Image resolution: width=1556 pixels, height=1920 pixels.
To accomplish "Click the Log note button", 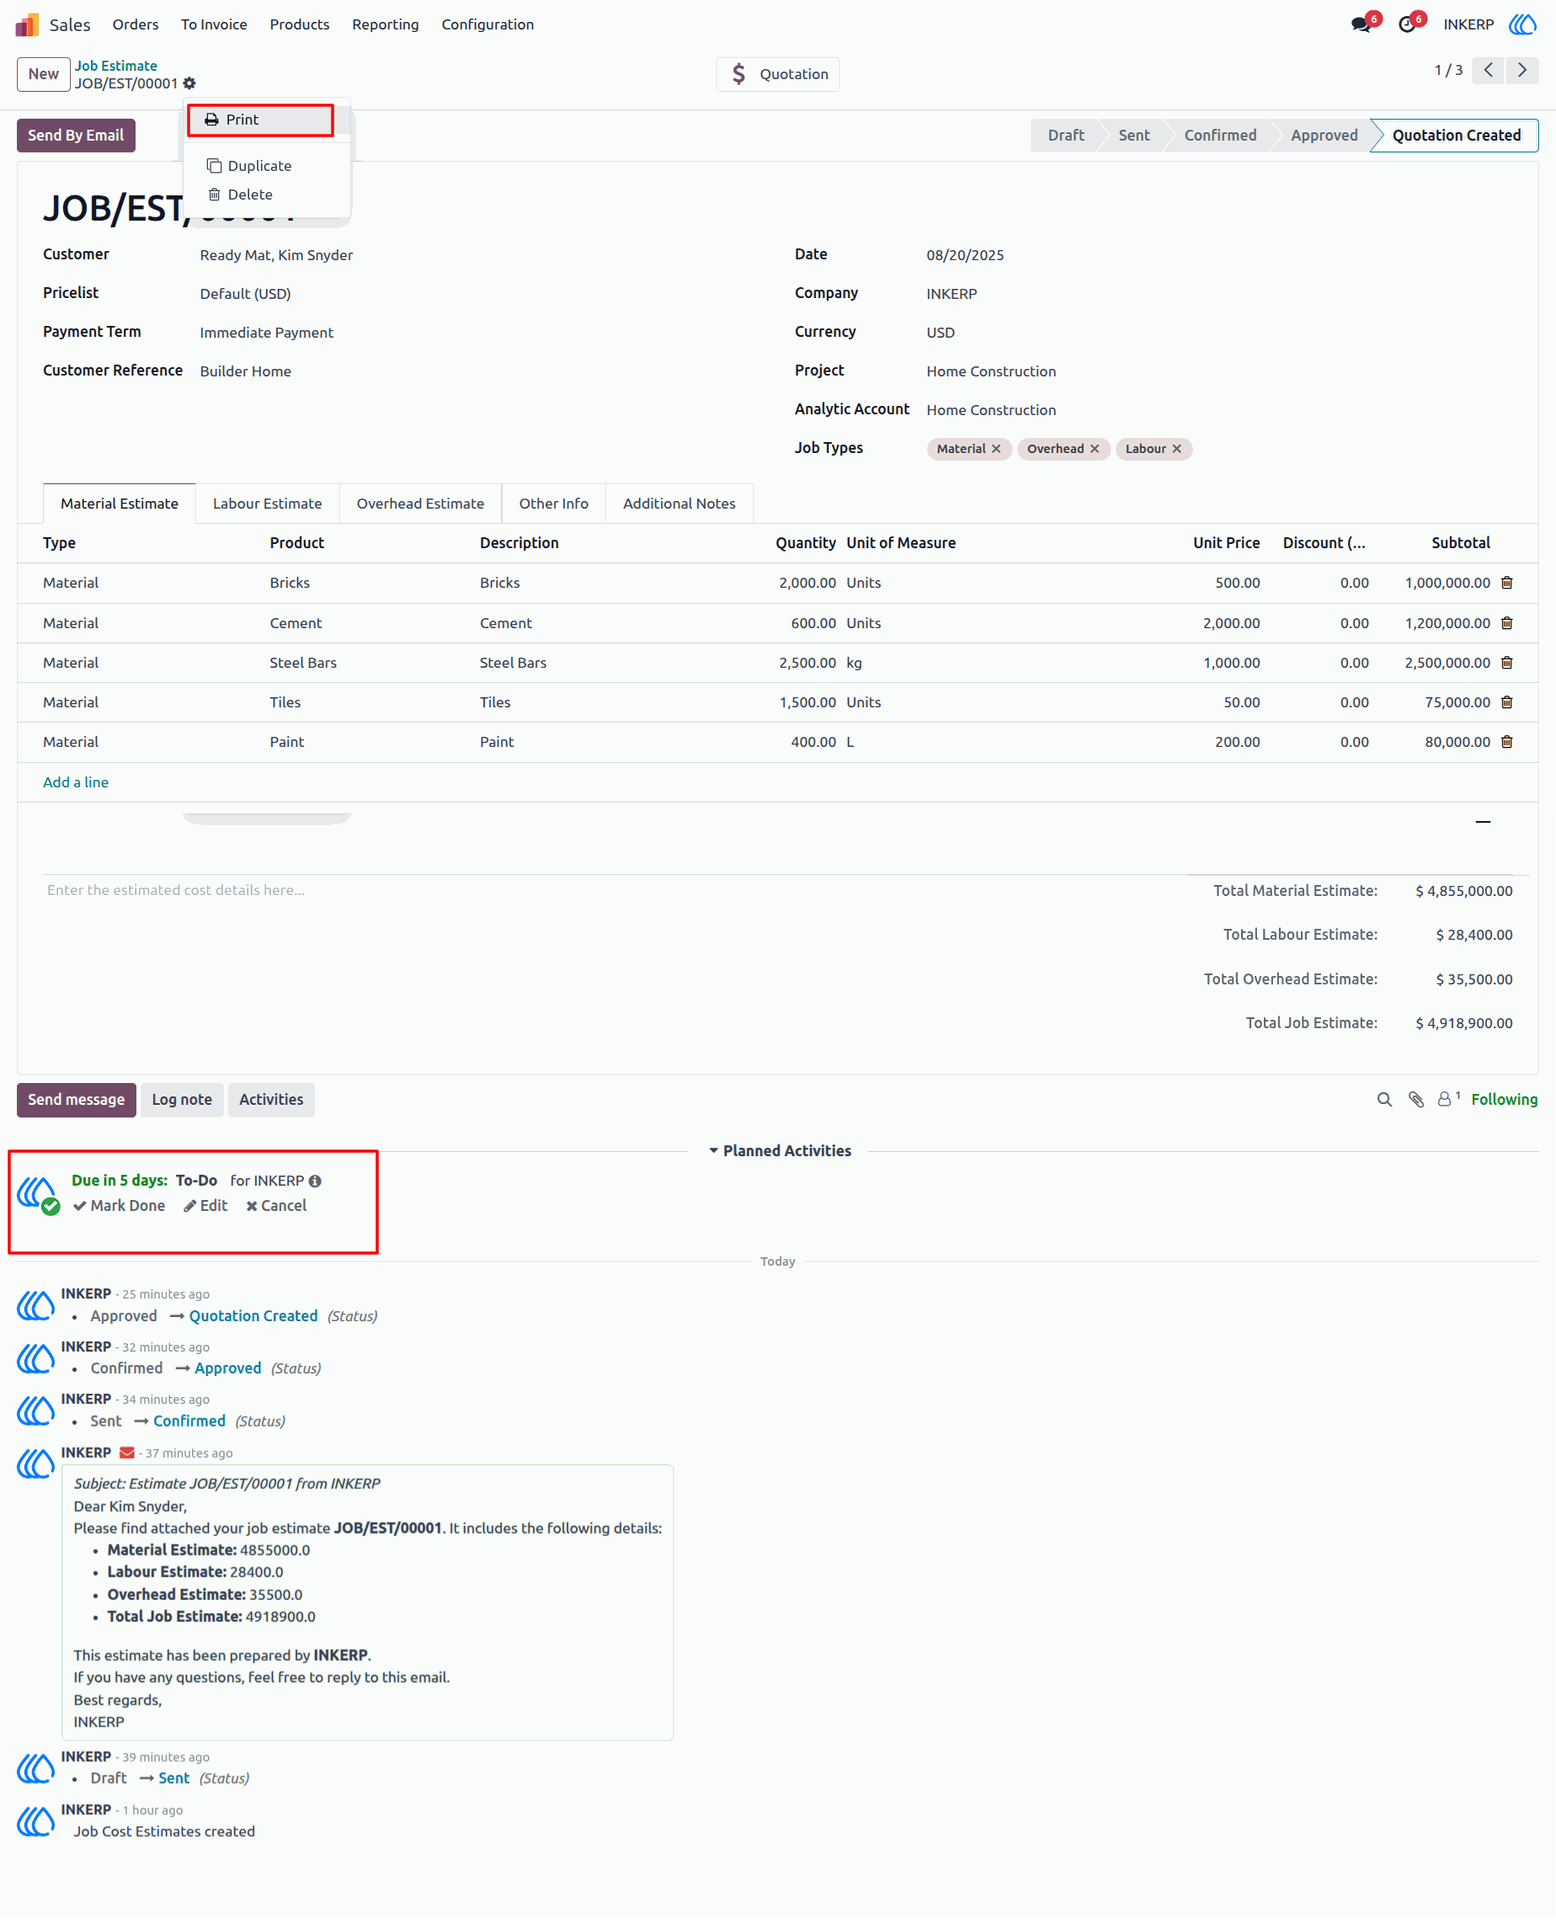I will click(x=182, y=1100).
